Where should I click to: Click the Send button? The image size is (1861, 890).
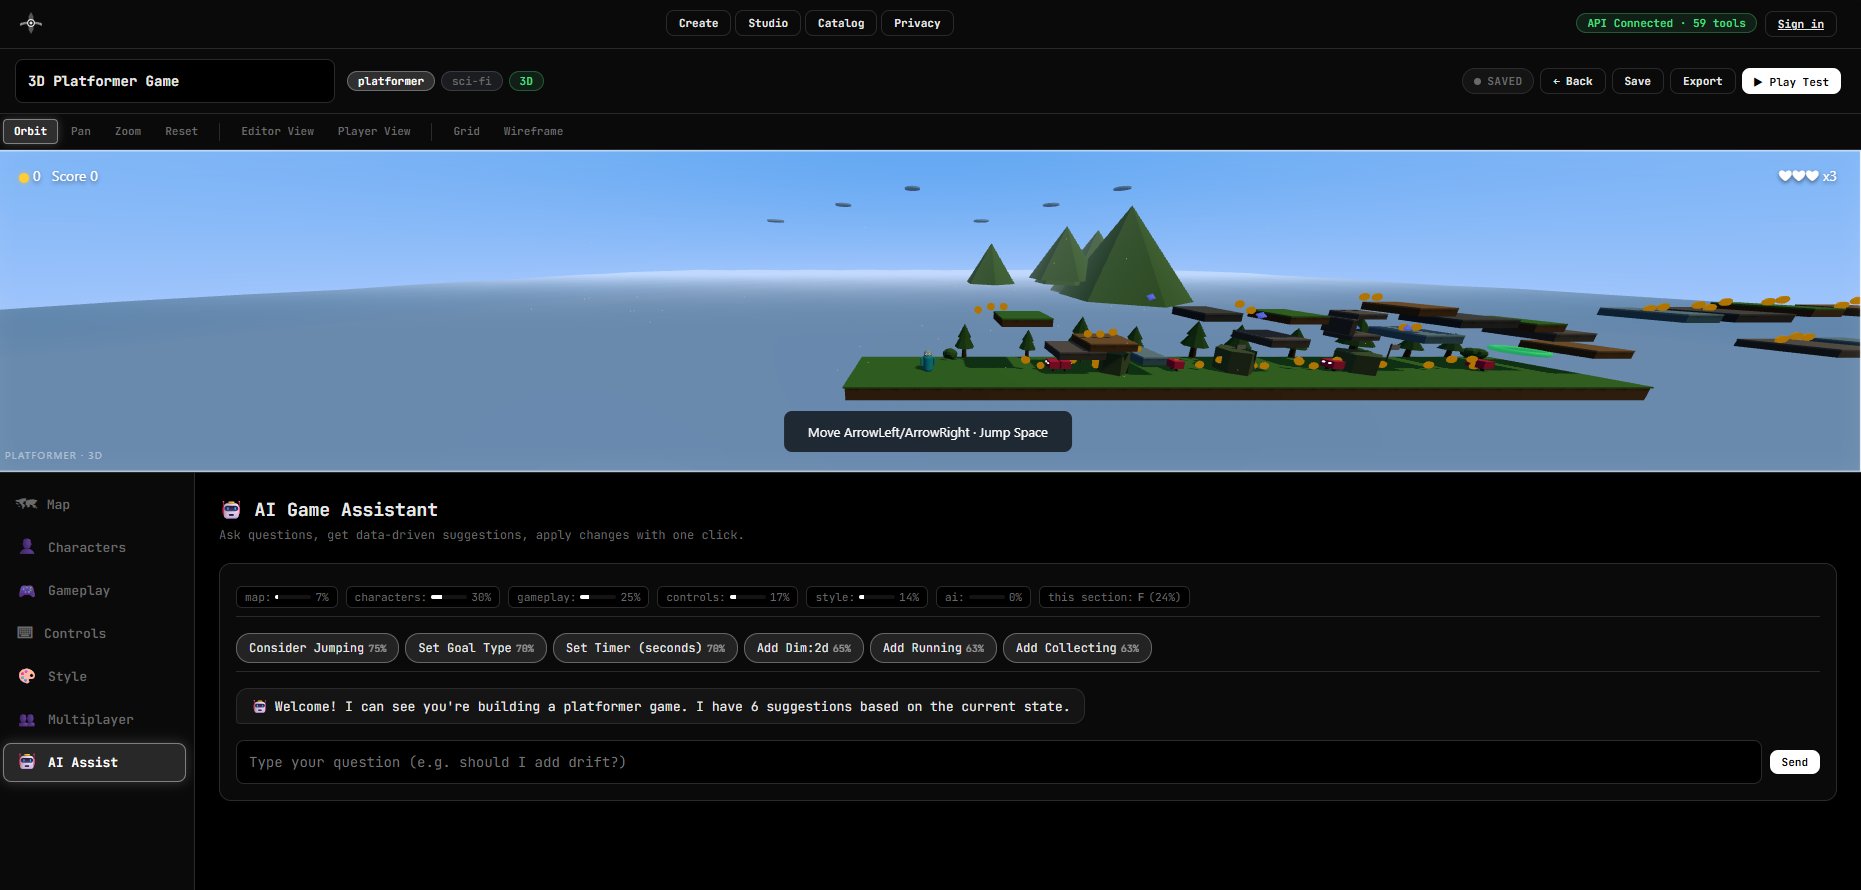coord(1794,762)
